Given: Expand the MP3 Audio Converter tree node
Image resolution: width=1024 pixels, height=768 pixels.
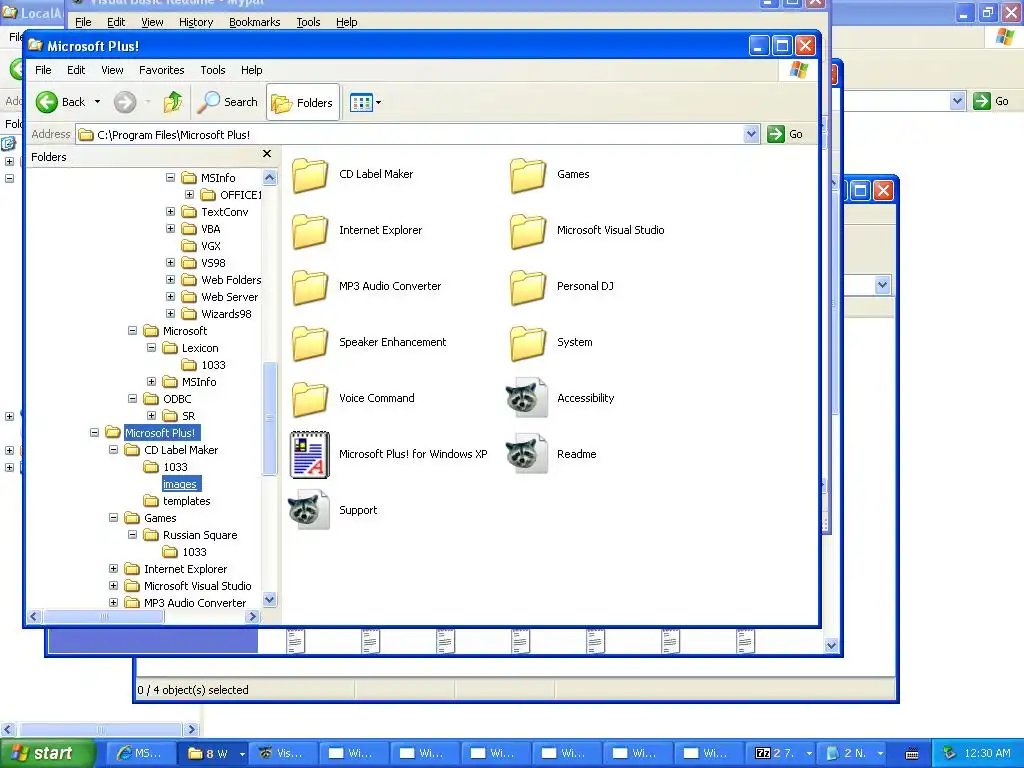Looking at the screenshot, I should [114, 603].
